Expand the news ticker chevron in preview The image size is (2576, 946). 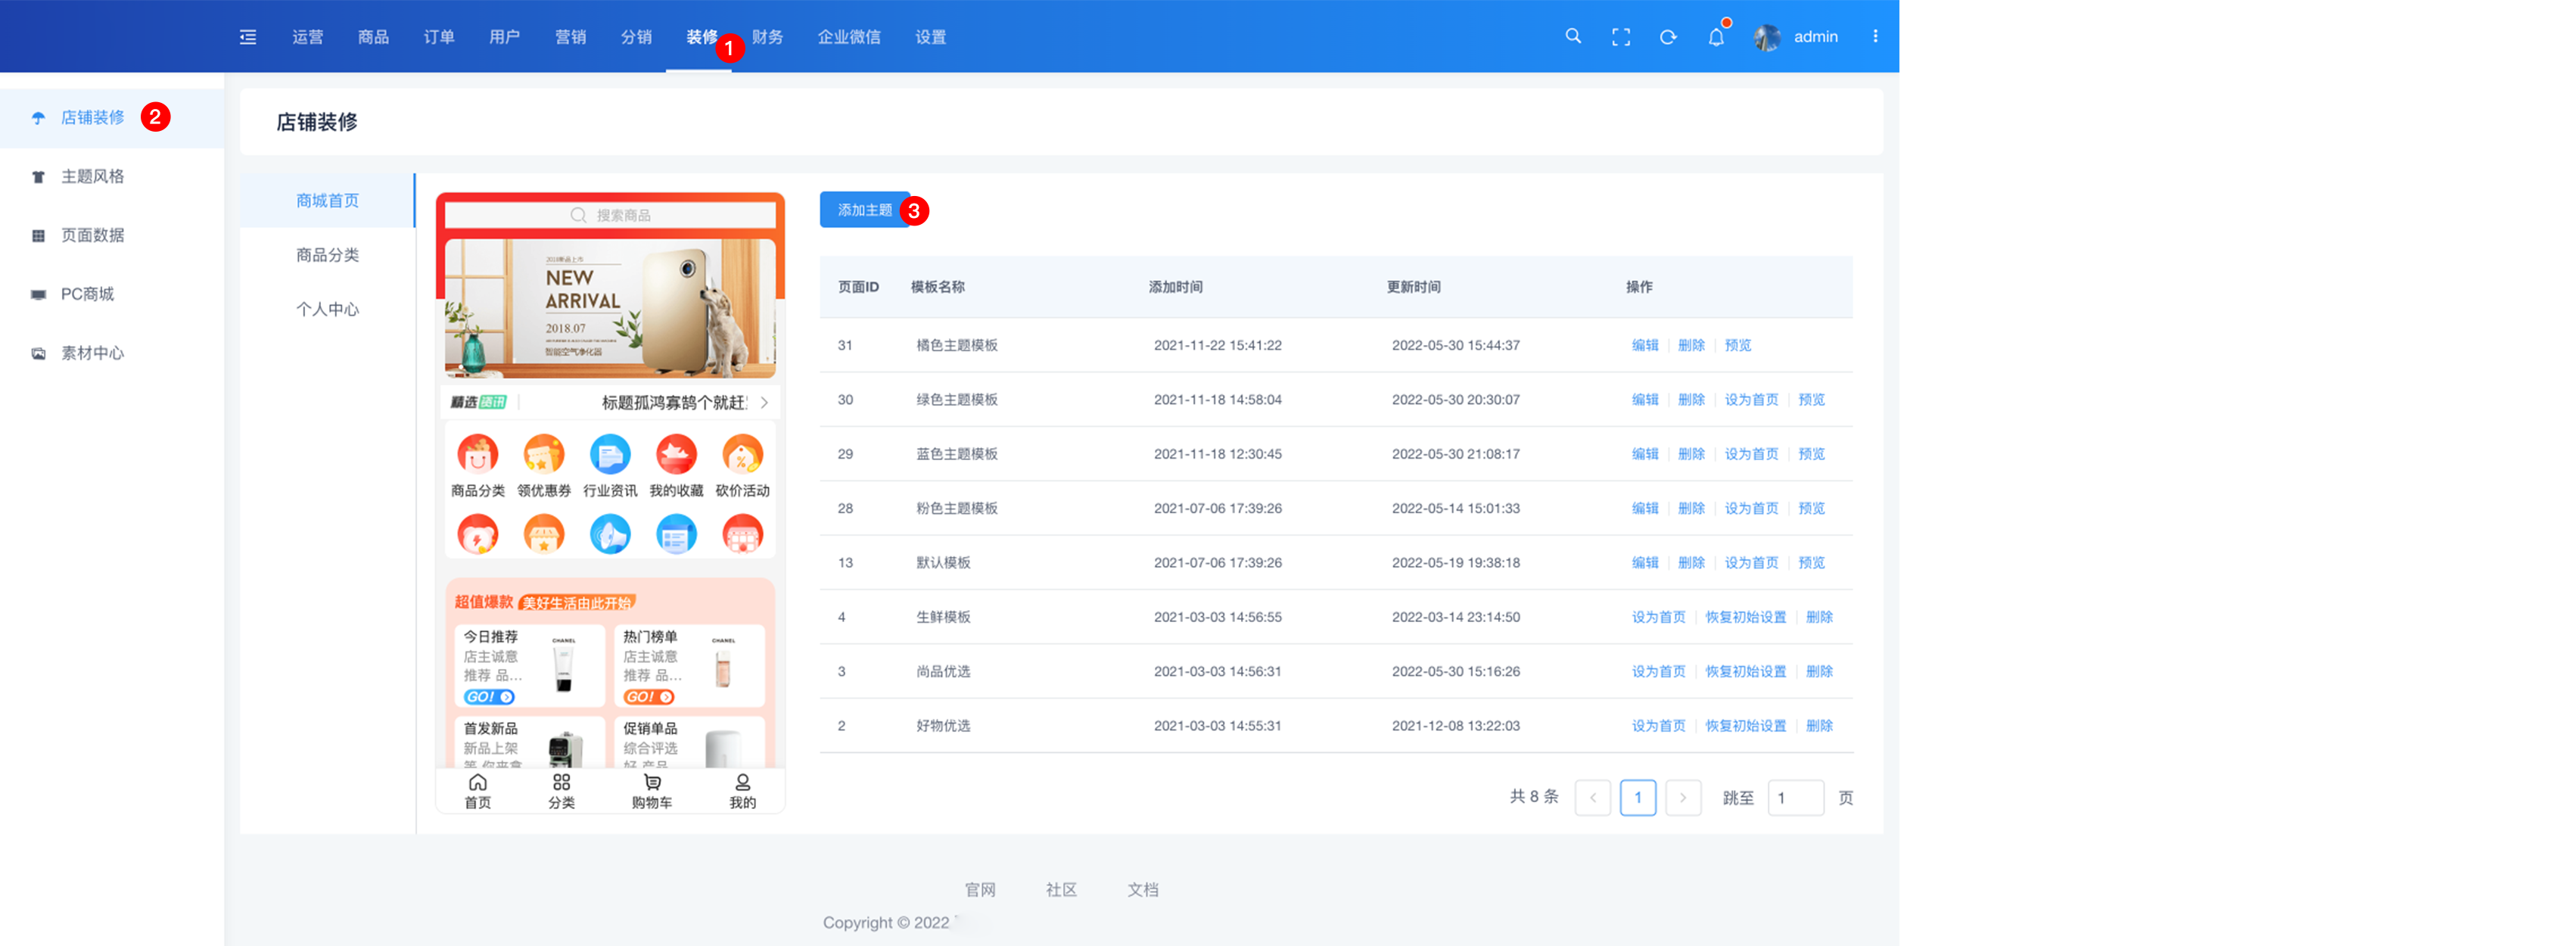click(764, 403)
